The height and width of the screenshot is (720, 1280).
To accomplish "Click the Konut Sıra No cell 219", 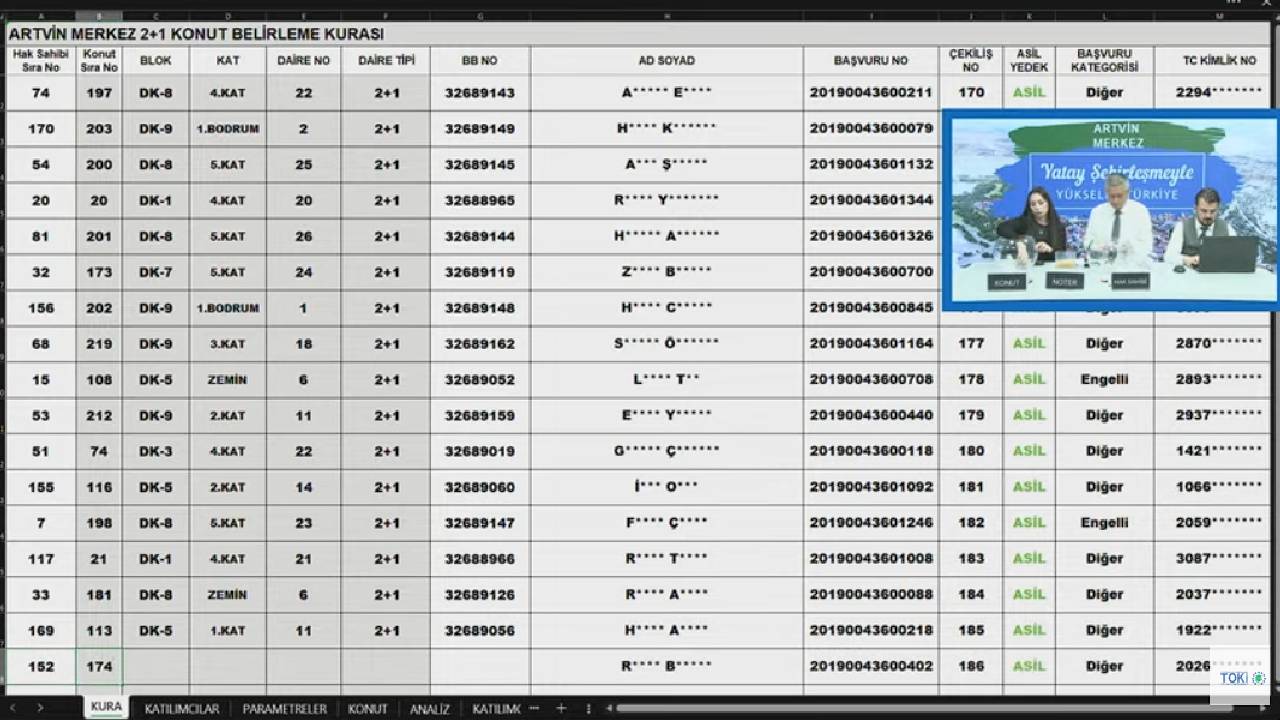I will pyautogui.click(x=99, y=344).
